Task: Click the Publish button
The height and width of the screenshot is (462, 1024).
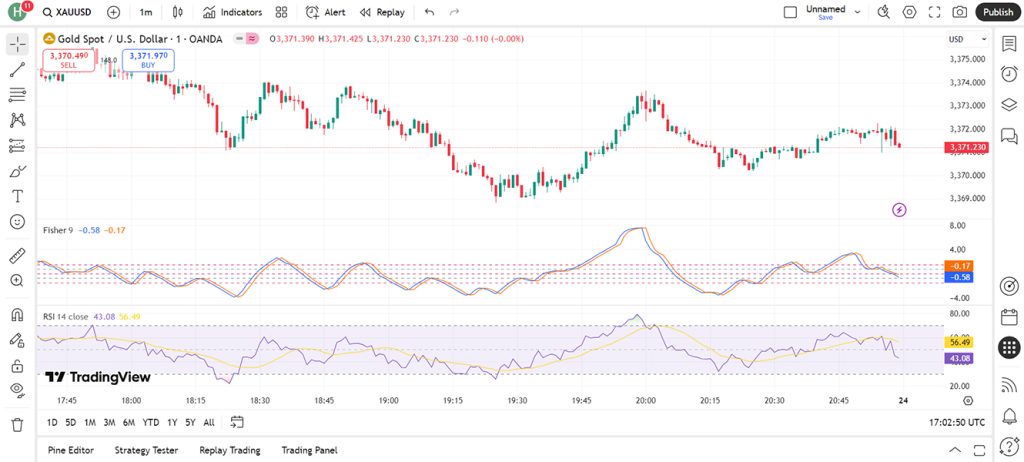Action: 998,12
